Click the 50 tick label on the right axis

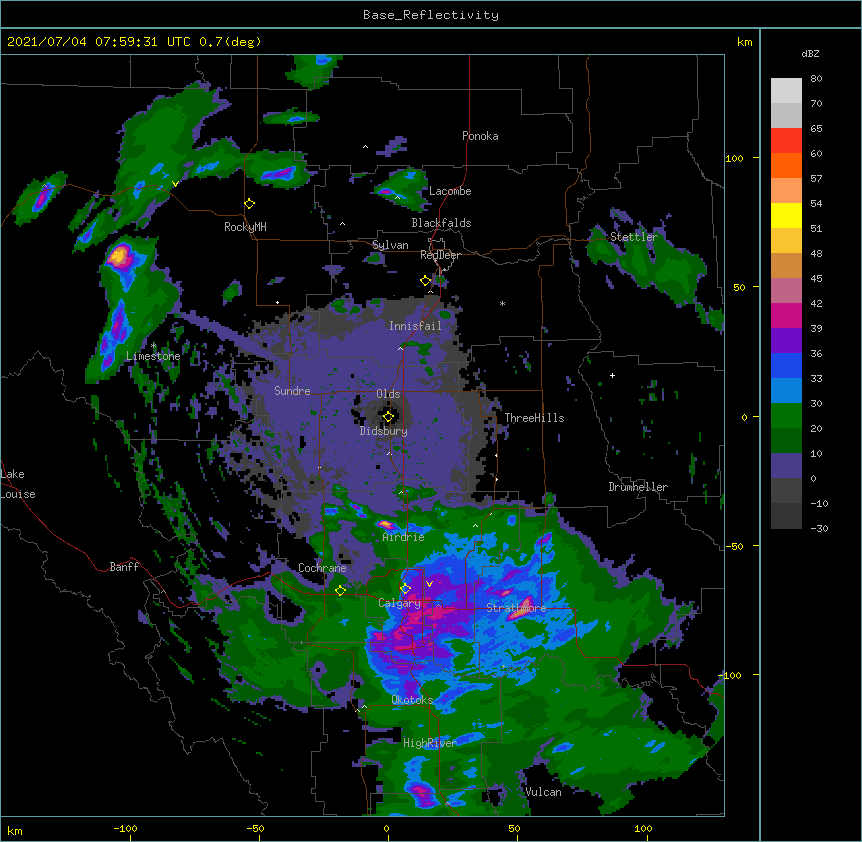[739, 287]
